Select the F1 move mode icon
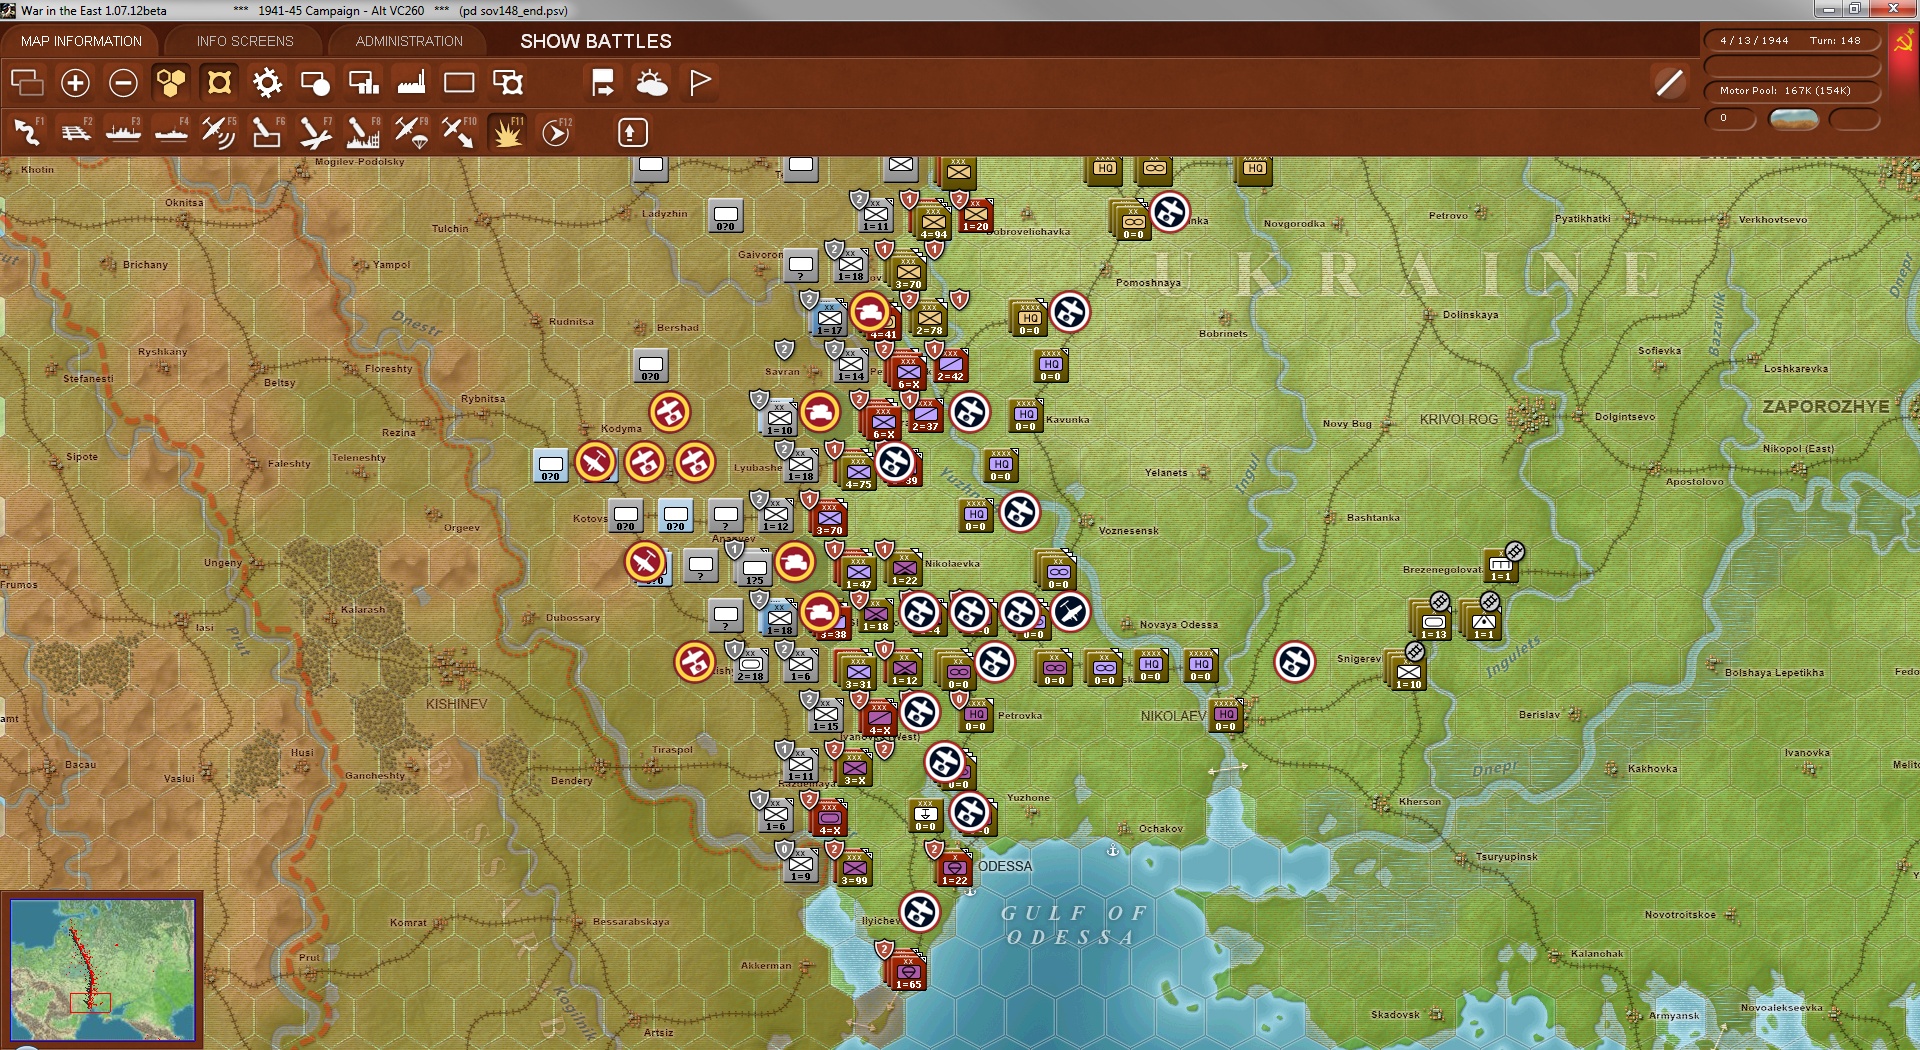The width and height of the screenshot is (1920, 1050). 27,132
